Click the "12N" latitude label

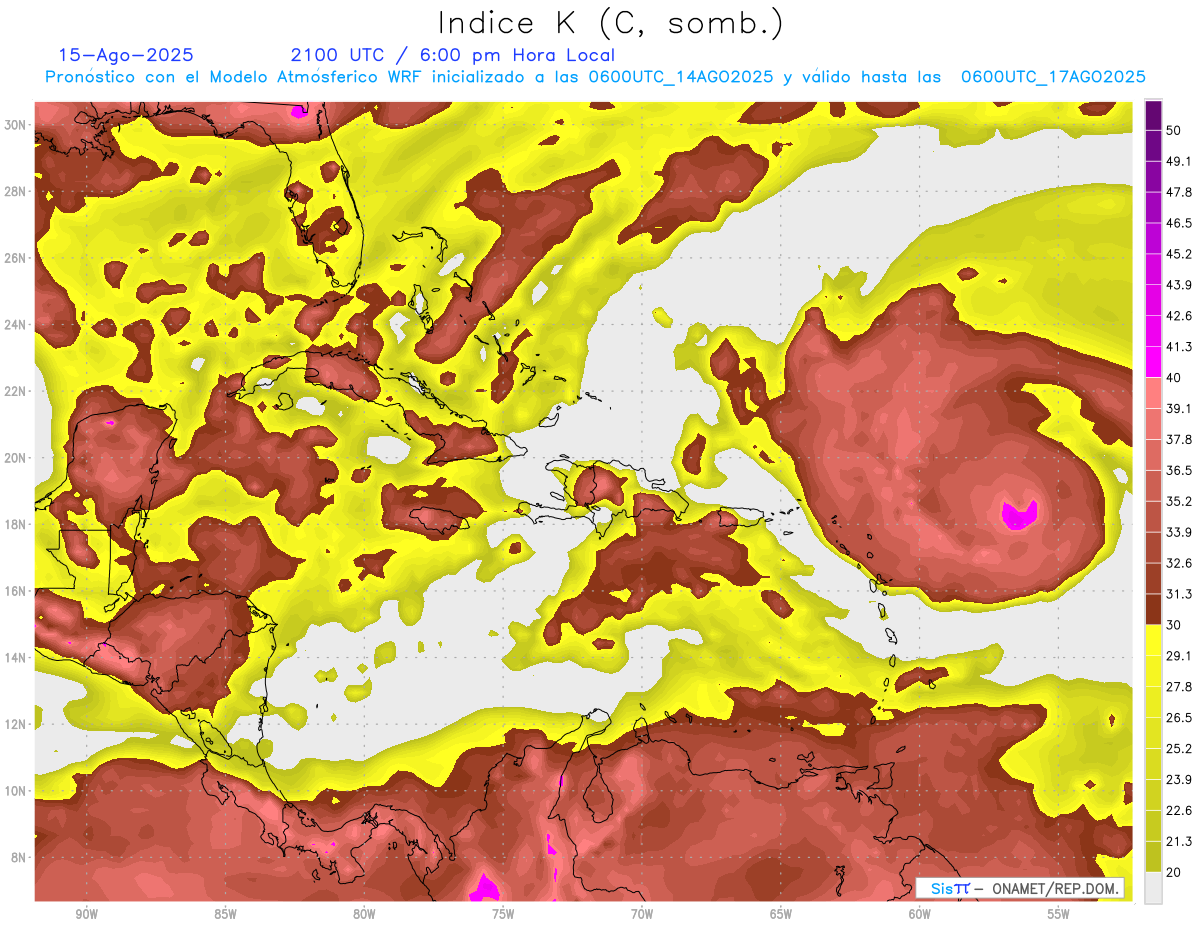(x=16, y=724)
